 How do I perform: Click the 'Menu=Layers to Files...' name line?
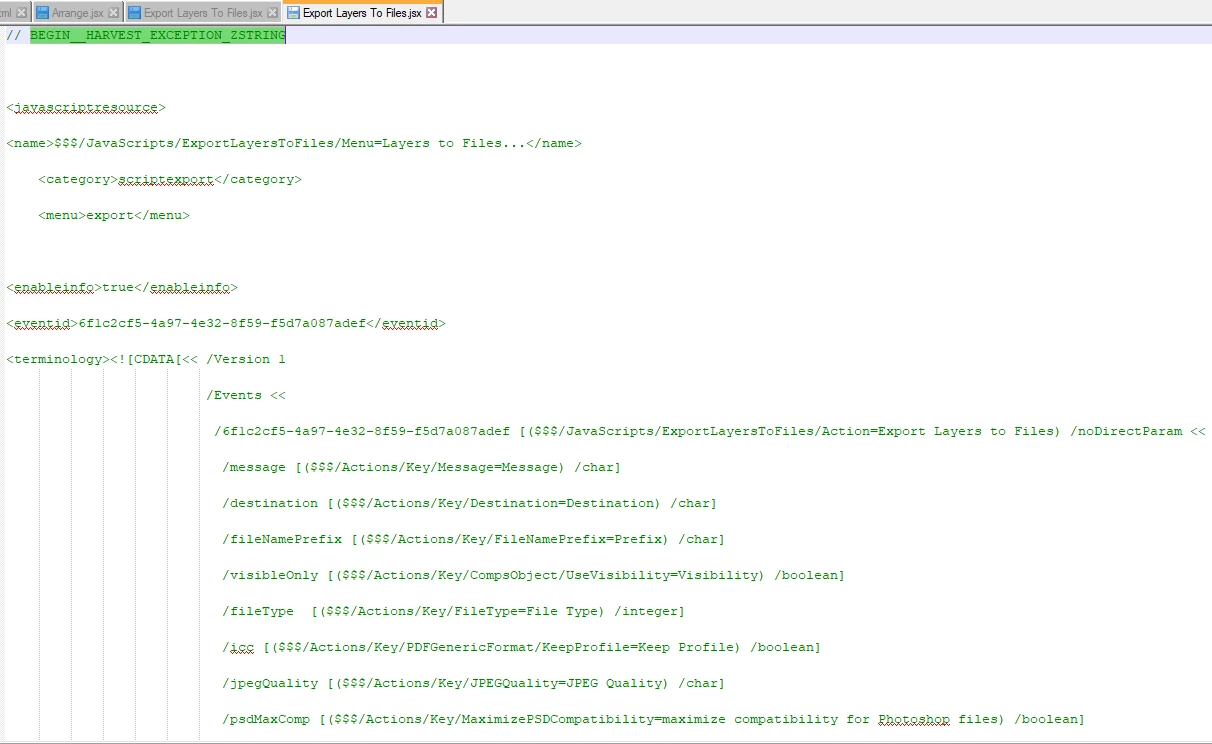(x=294, y=143)
